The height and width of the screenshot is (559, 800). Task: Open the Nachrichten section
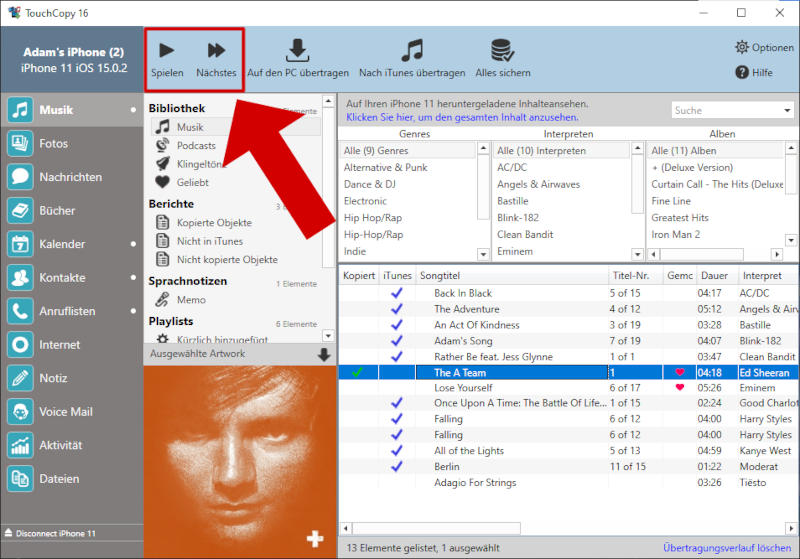(72, 177)
